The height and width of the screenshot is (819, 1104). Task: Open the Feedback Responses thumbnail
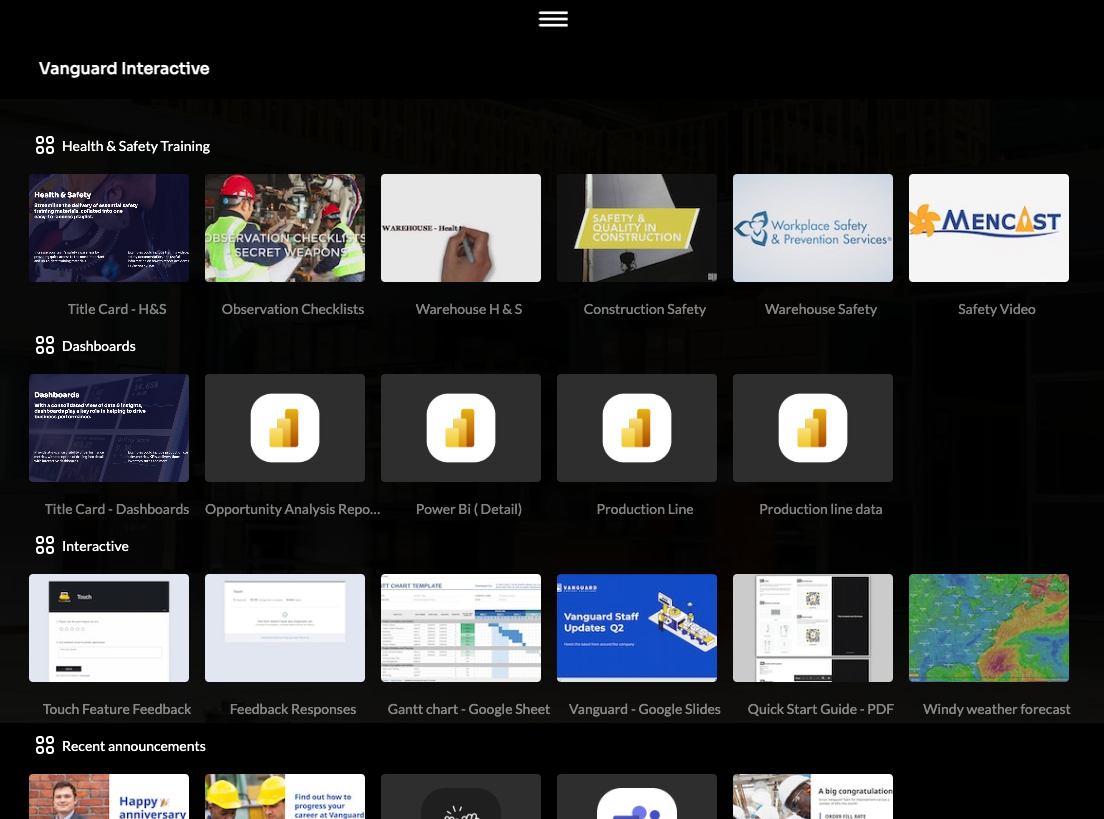point(285,628)
